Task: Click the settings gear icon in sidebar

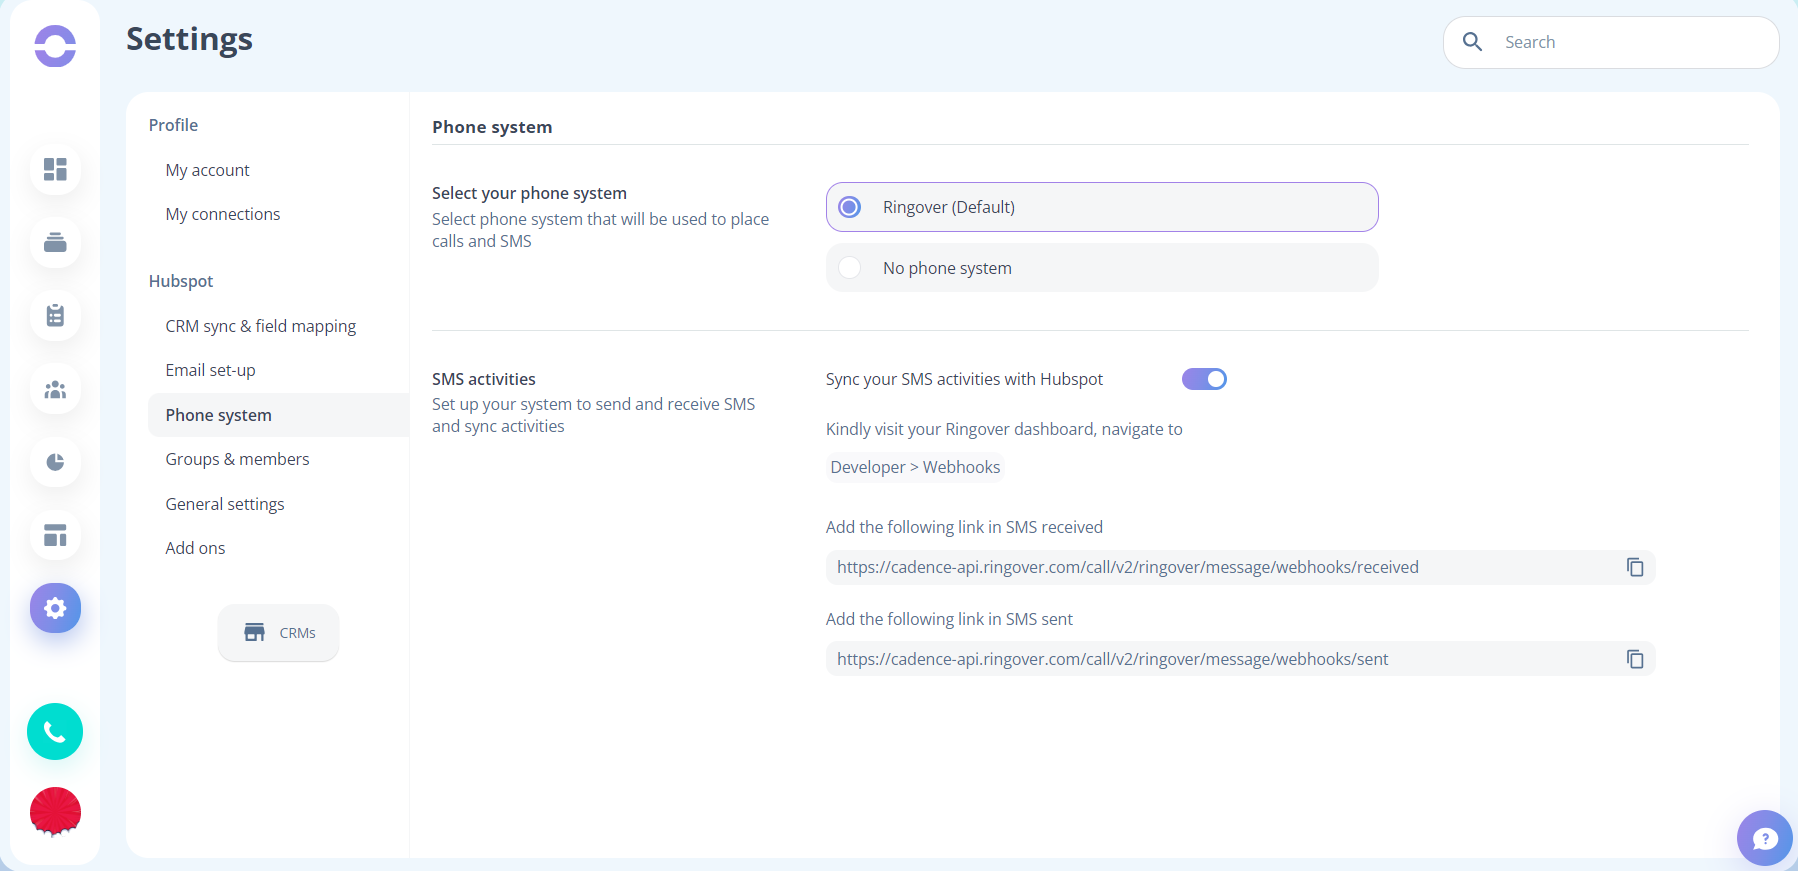Action: [55, 608]
